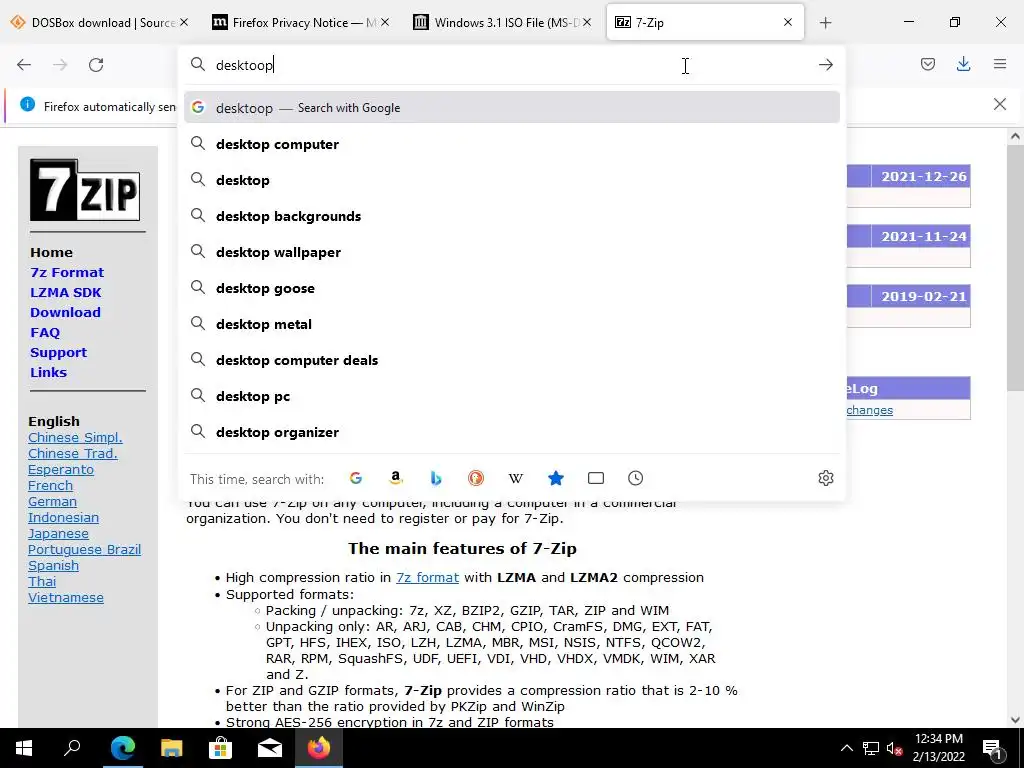
Task: Open the Save to Pocket icon
Action: (927, 64)
